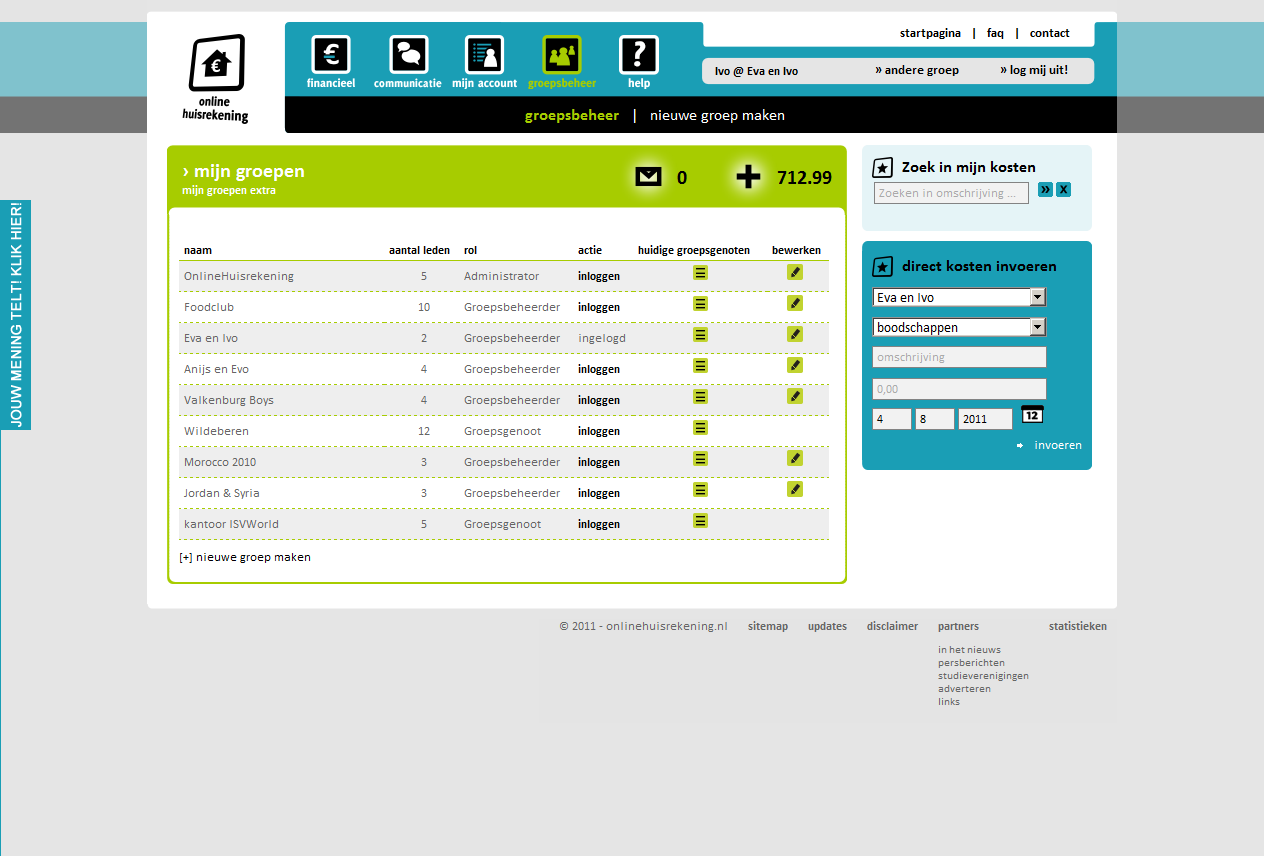
Task: Open the boodschappen category dropdown
Action: 1038,327
